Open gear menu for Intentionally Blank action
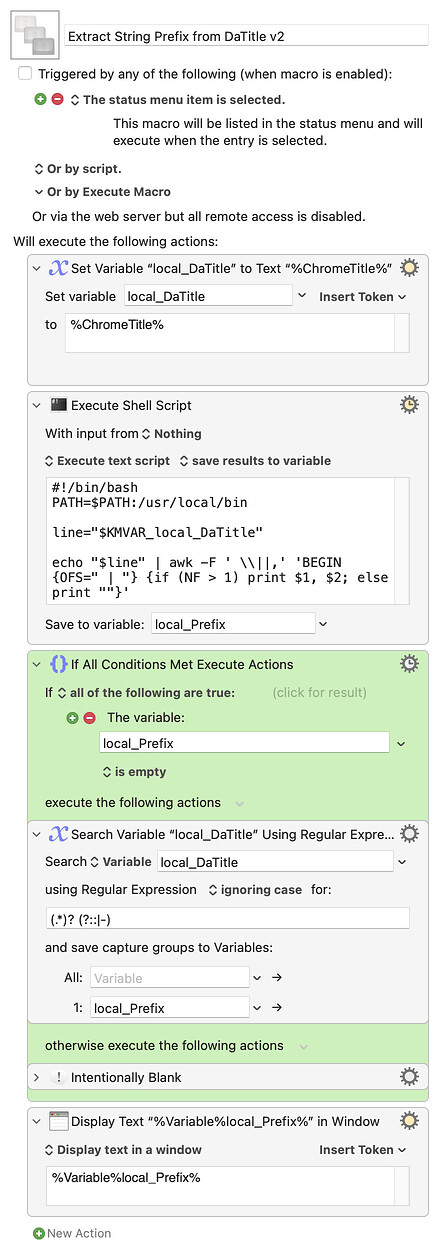 point(409,1077)
